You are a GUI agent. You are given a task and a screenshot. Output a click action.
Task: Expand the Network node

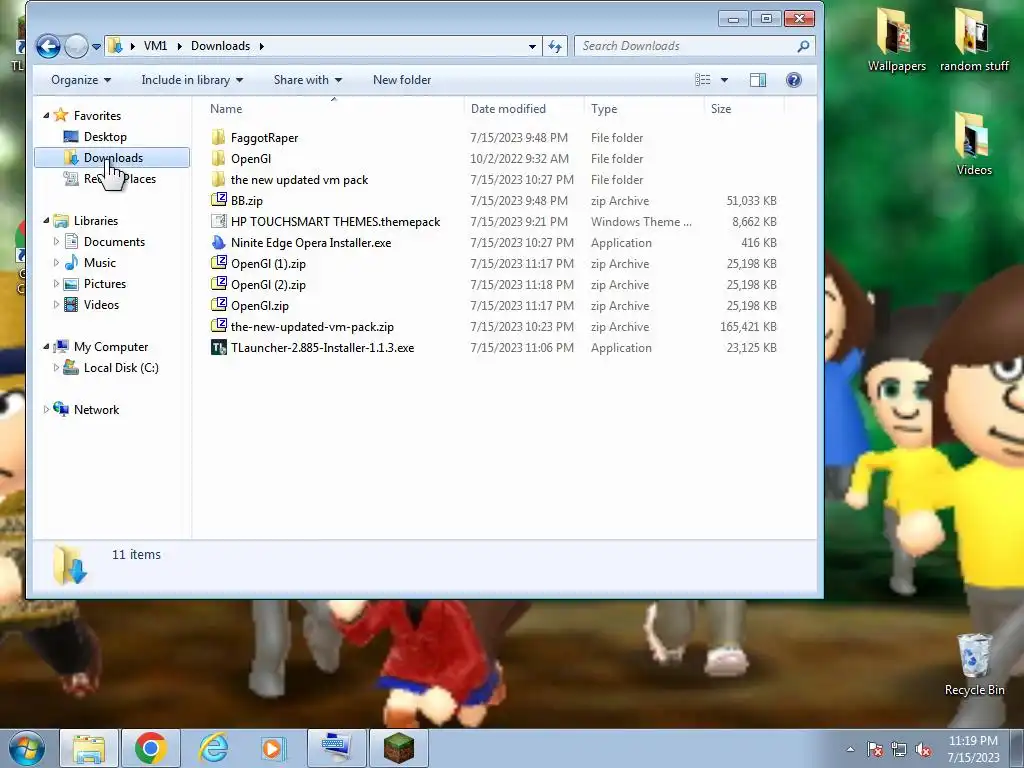click(x=46, y=409)
